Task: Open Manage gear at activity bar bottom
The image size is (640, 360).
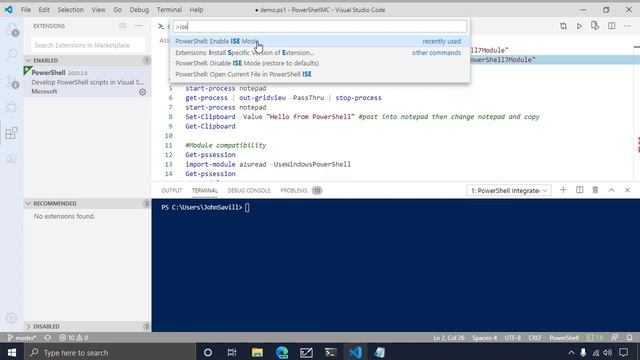Action: pos(11,318)
